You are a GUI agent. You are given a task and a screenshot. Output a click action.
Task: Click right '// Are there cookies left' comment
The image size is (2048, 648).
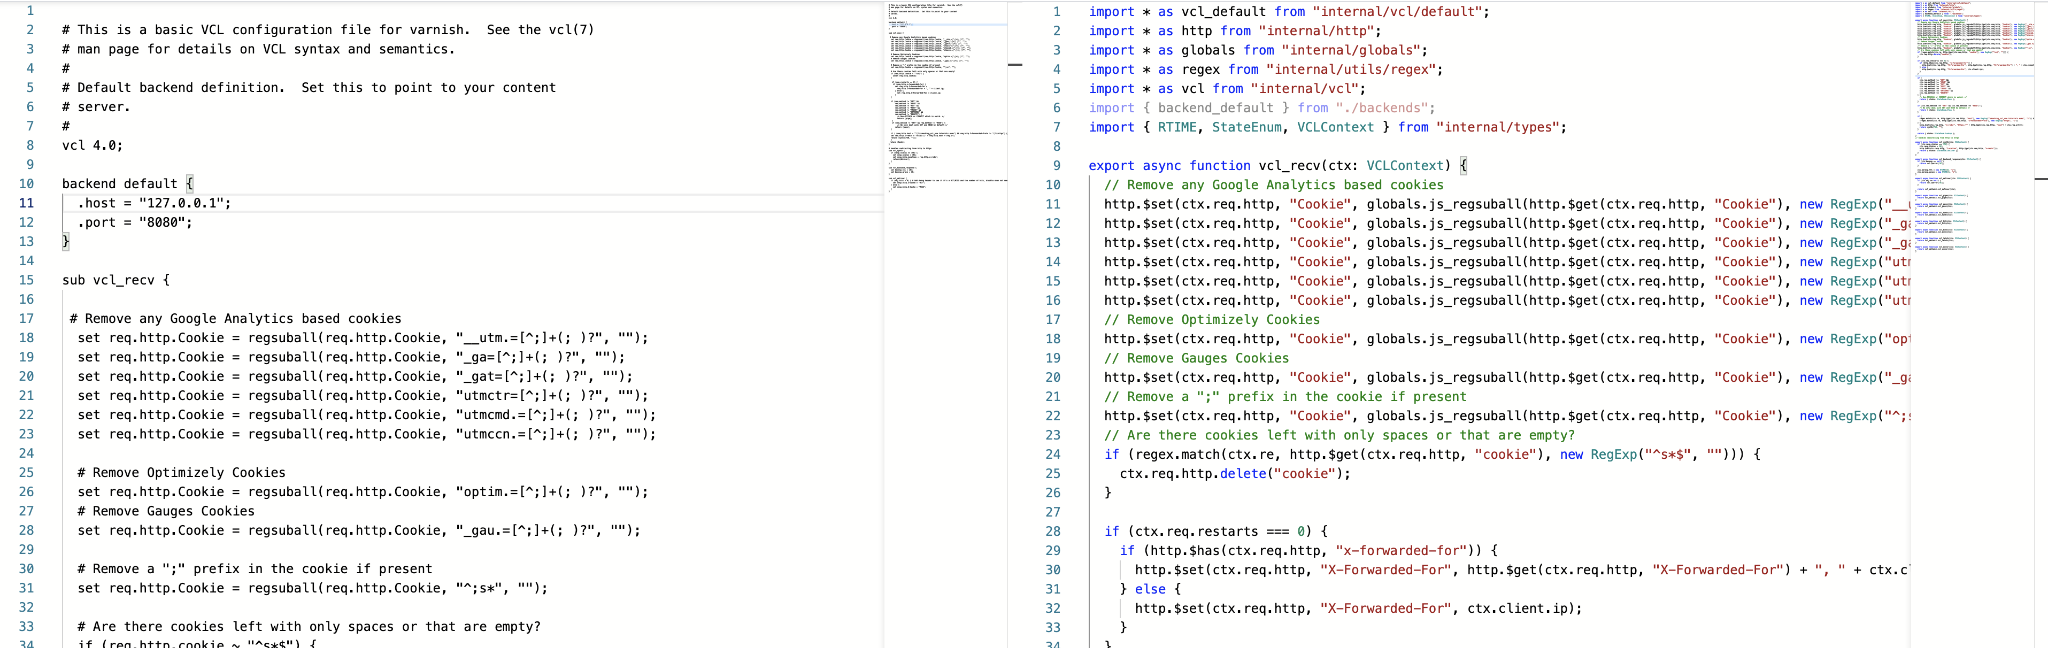pos(1339,435)
